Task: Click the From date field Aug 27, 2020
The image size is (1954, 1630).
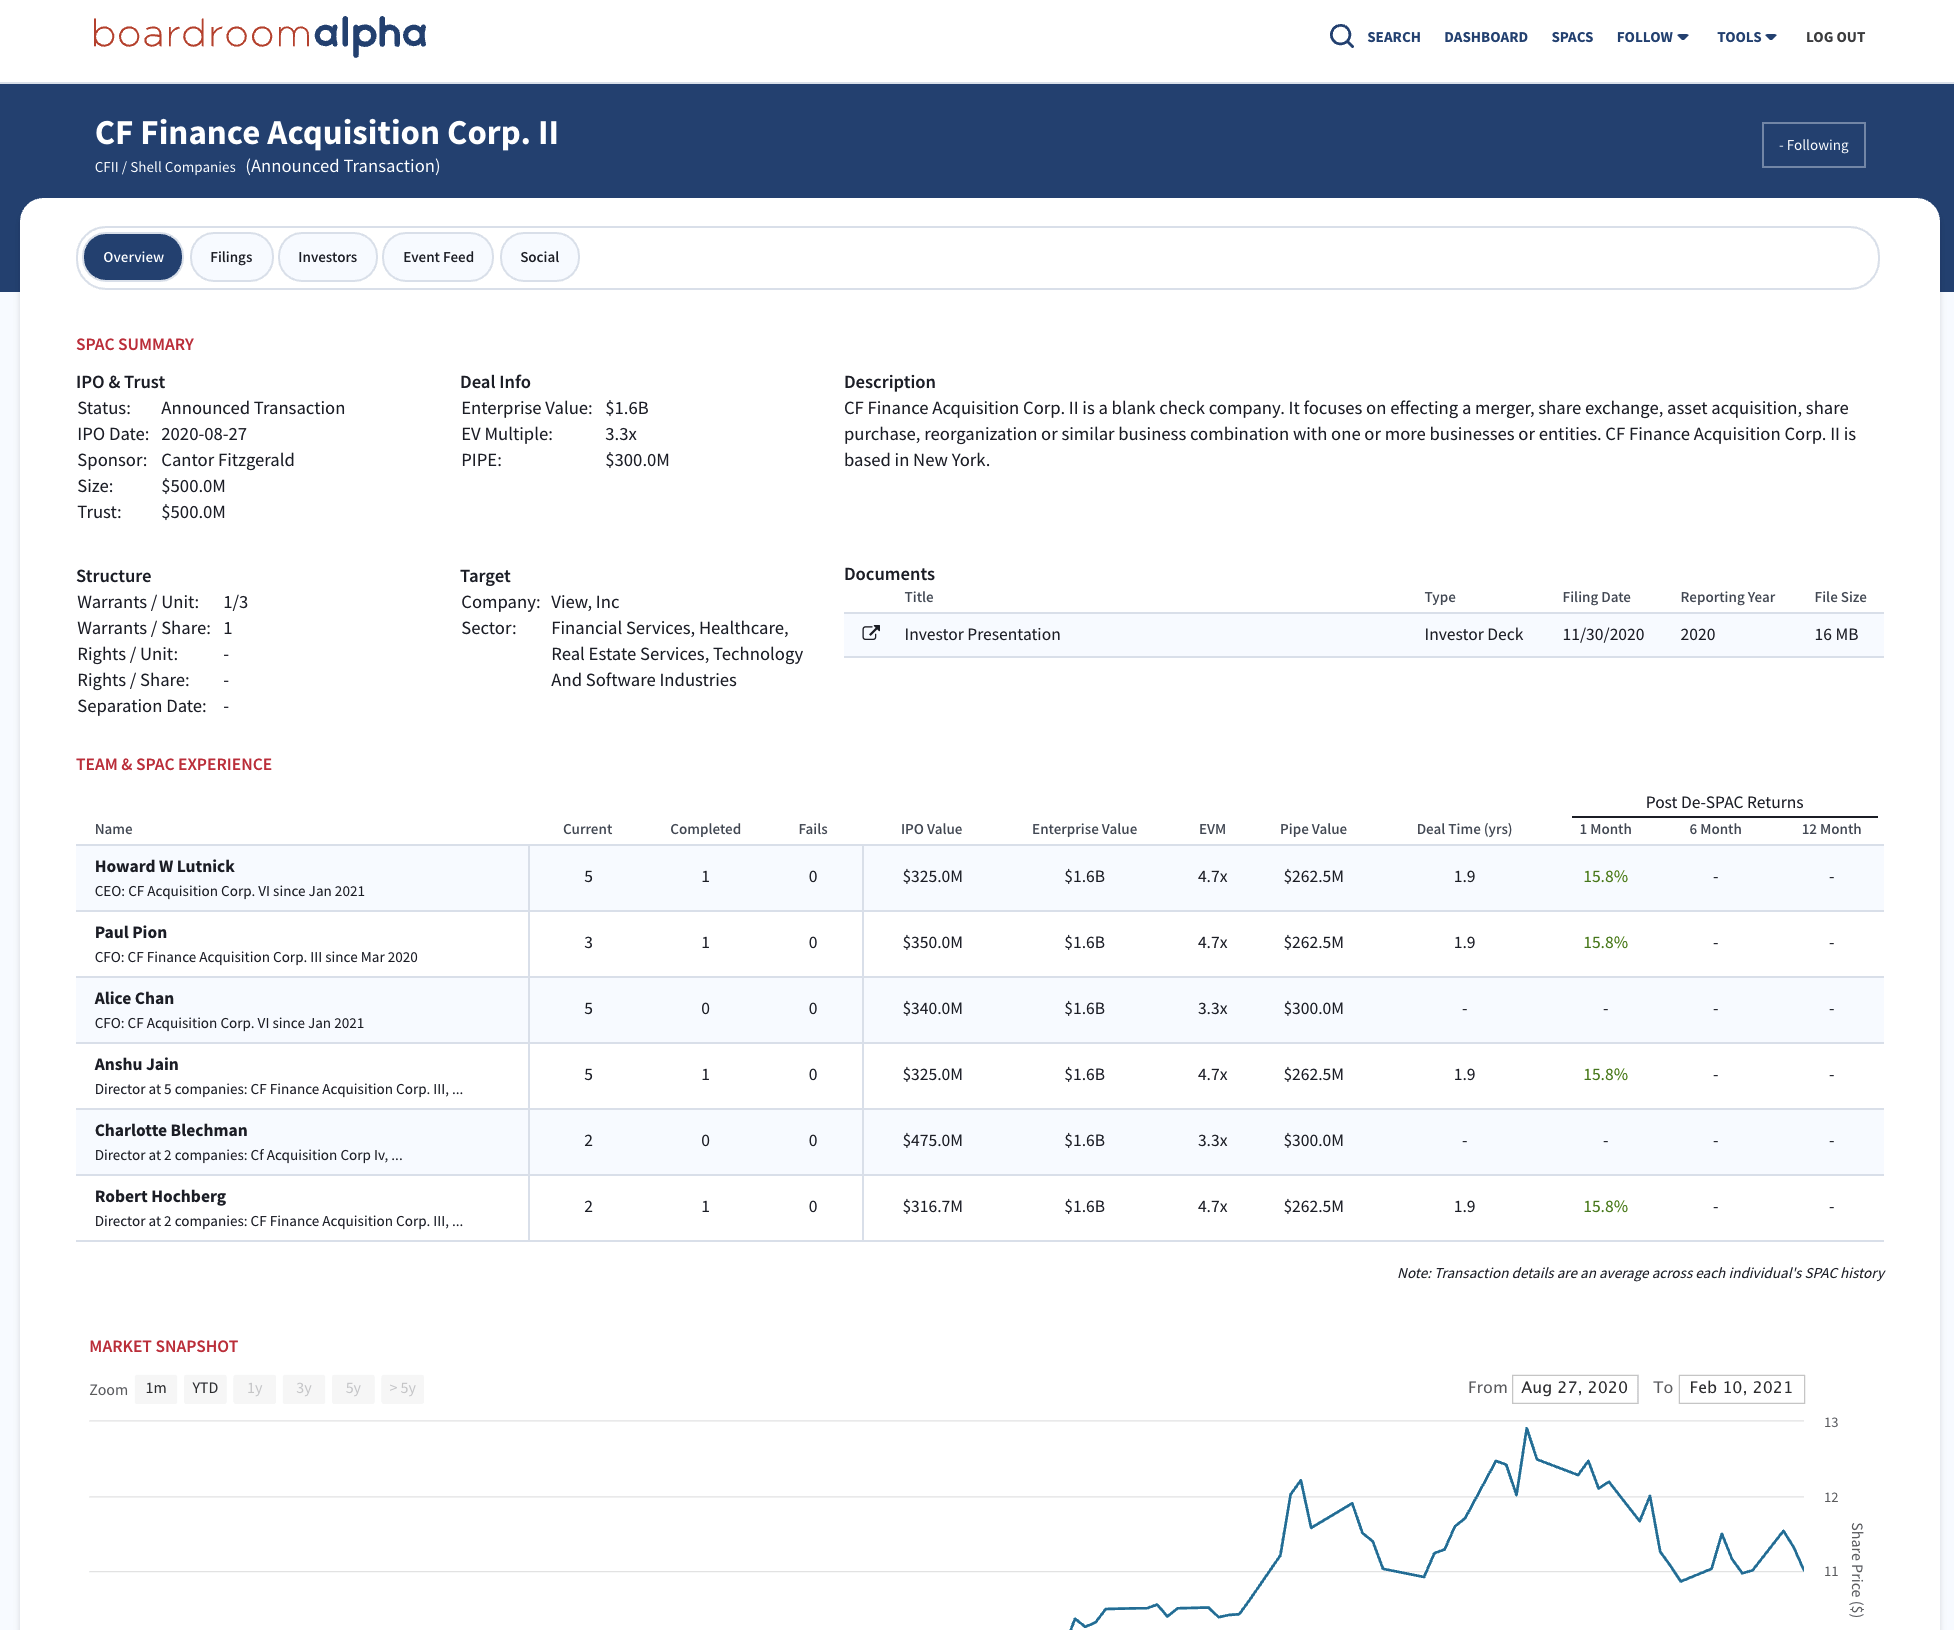Action: [1575, 1388]
